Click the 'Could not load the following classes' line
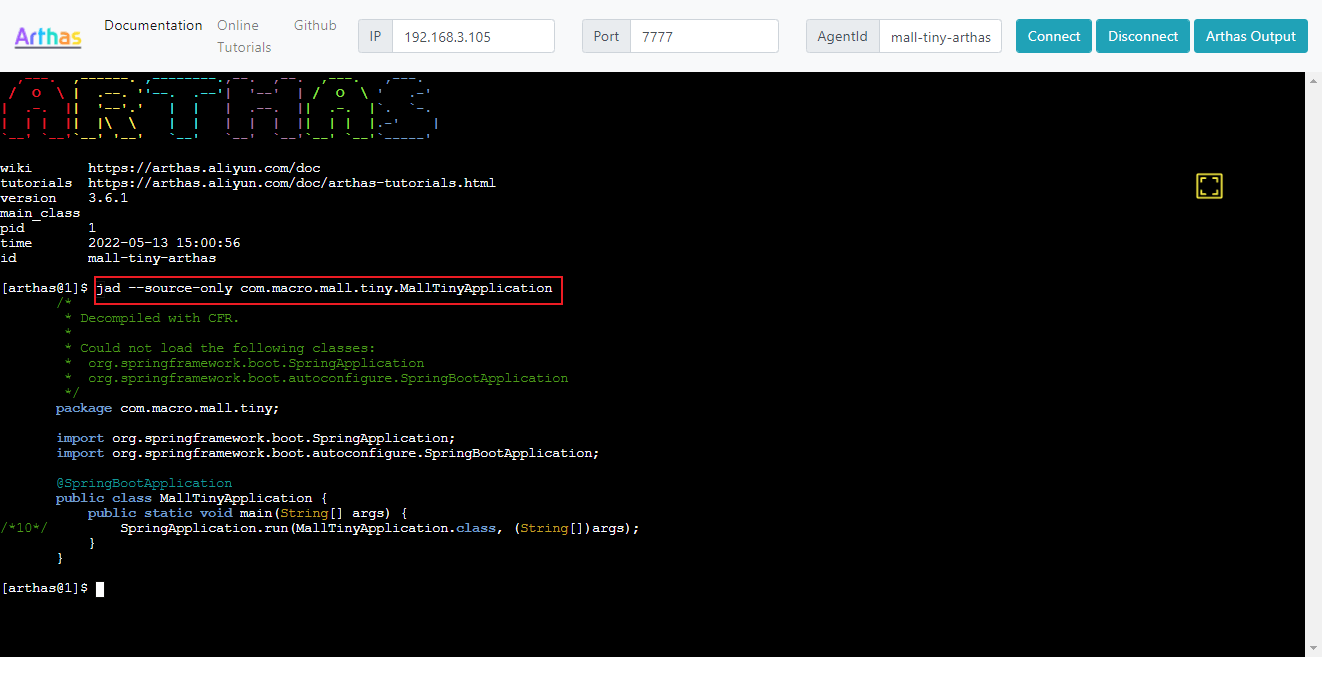Image resolution: width=1322 pixels, height=683 pixels. [220, 348]
